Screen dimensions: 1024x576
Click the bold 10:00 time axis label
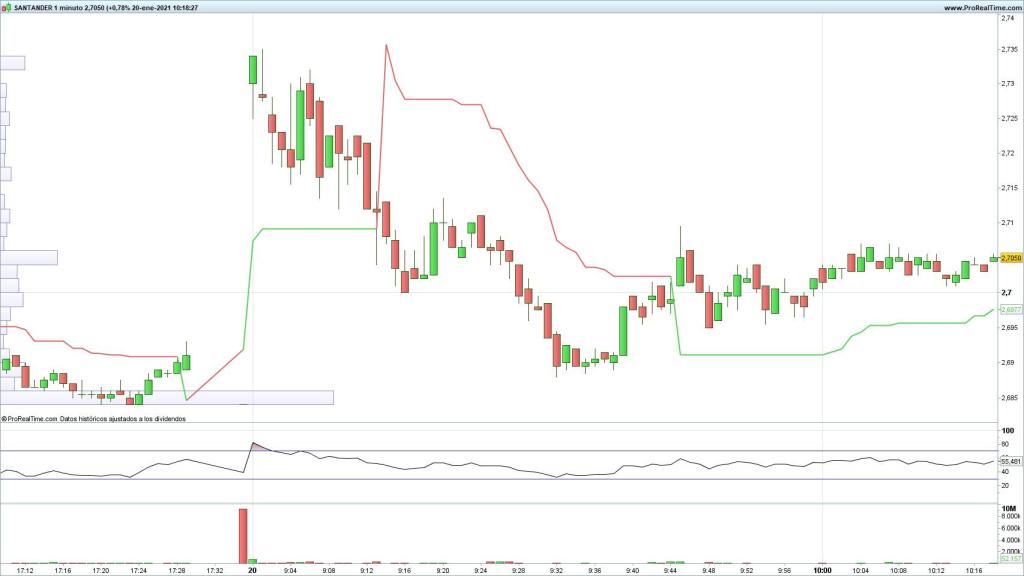822,571
